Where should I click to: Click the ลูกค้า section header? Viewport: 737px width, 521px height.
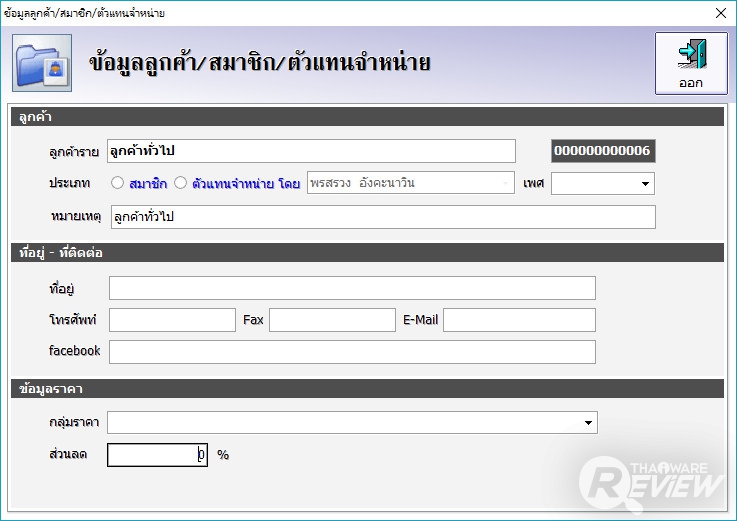pyautogui.click(x=367, y=117)
